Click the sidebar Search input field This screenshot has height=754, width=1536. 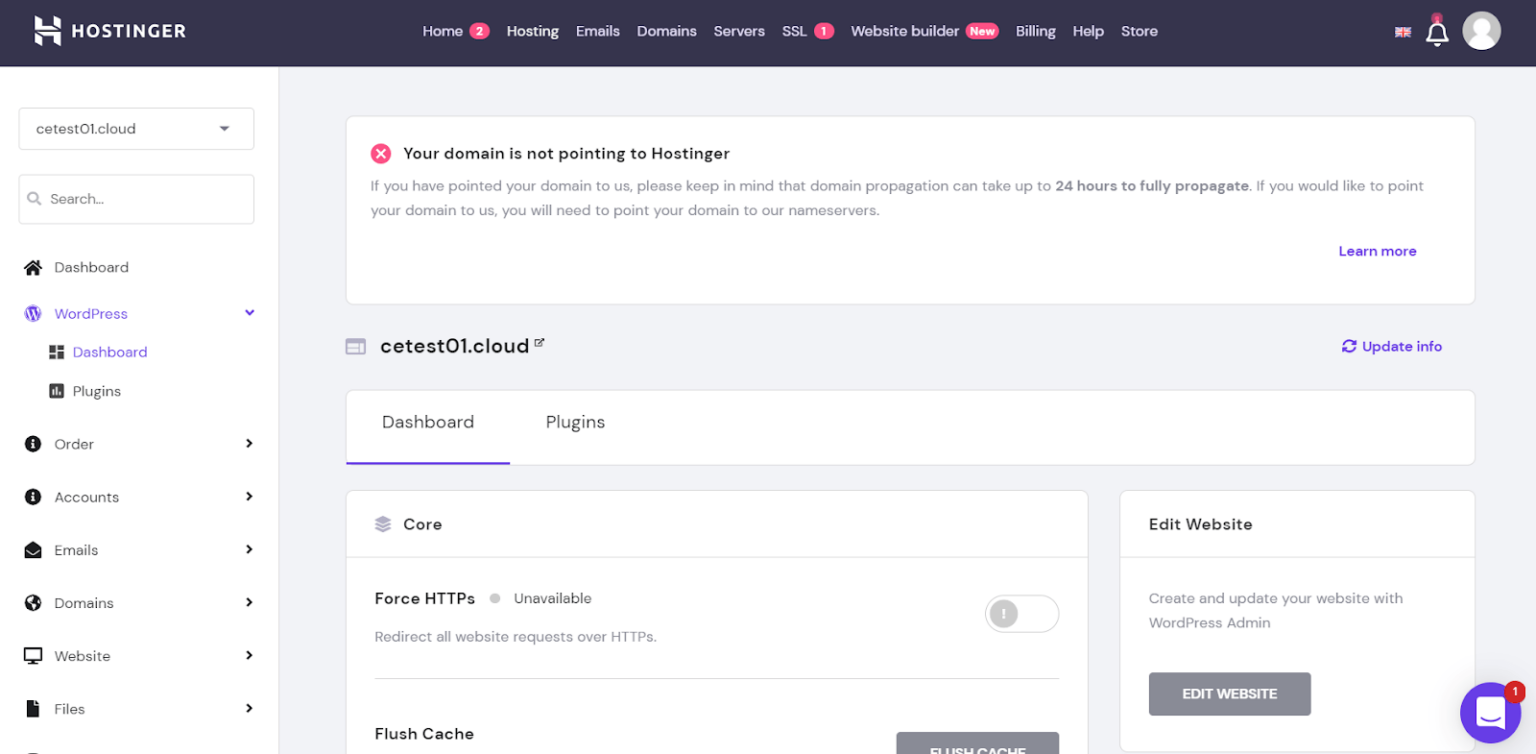pyautogui.click(x=136, y=199)
